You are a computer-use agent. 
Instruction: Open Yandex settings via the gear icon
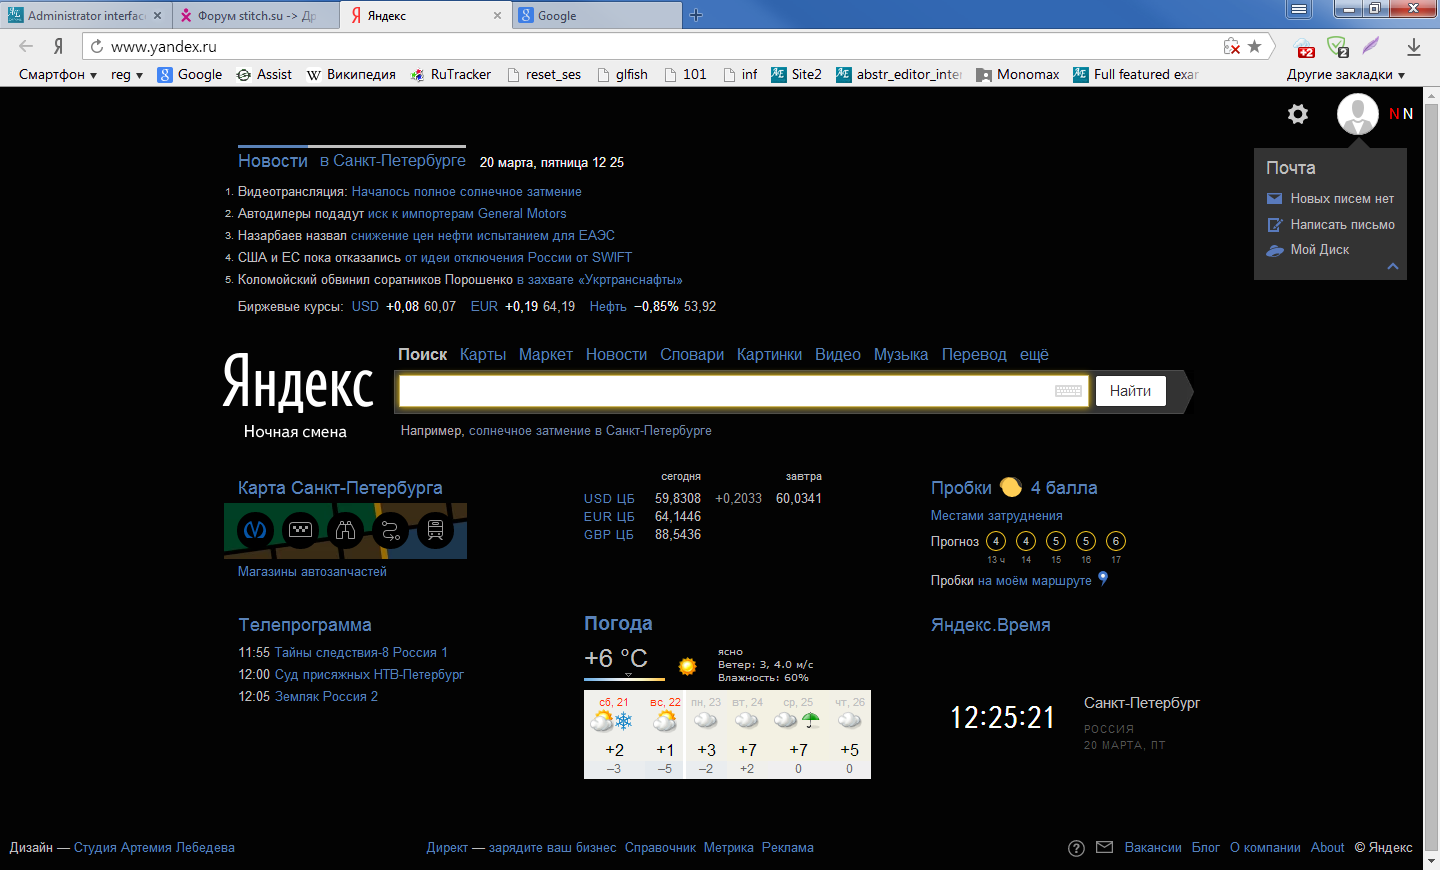point(1298,114)
